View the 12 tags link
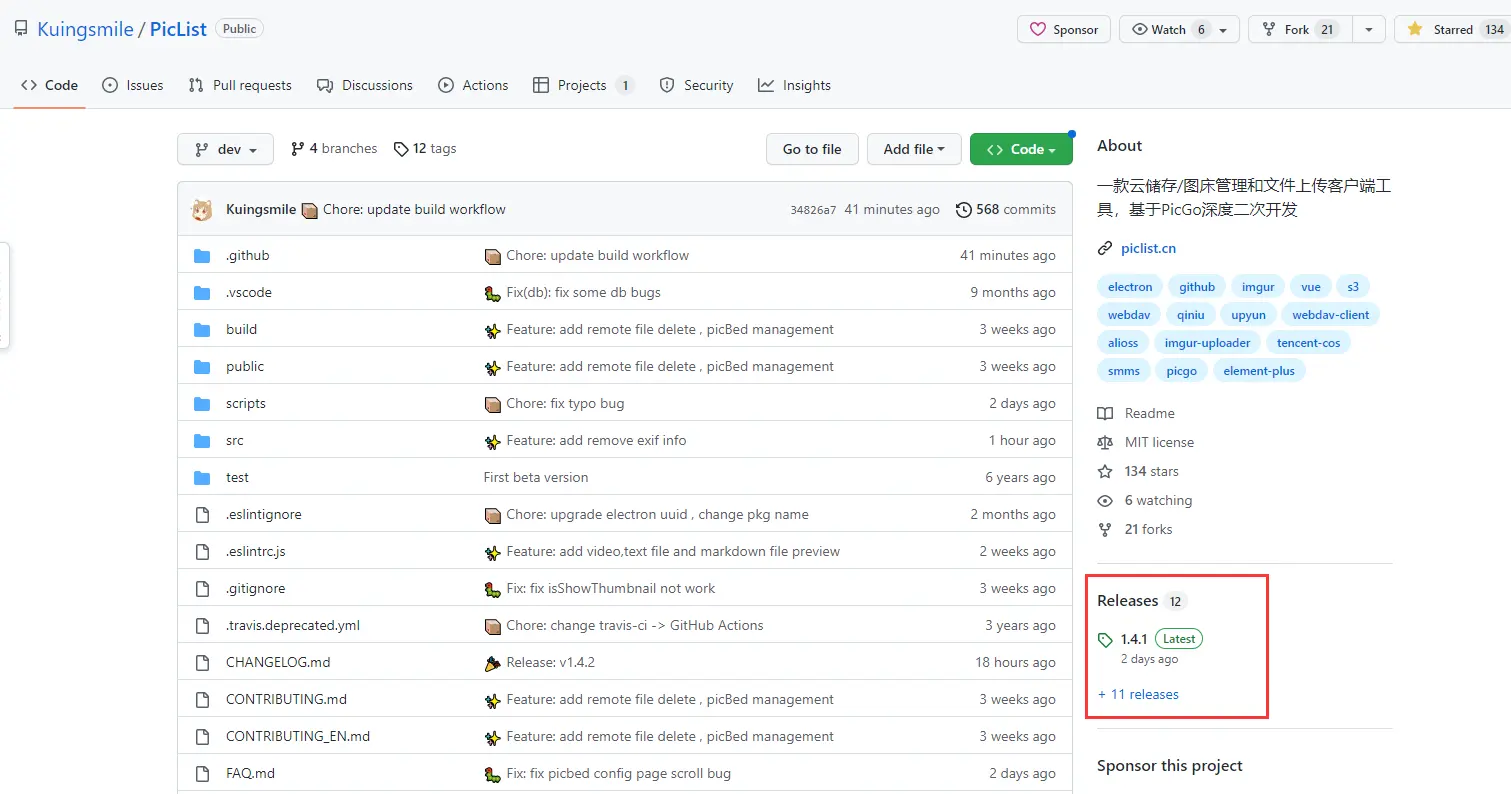1511x794 pixels. tap(425, 148)
